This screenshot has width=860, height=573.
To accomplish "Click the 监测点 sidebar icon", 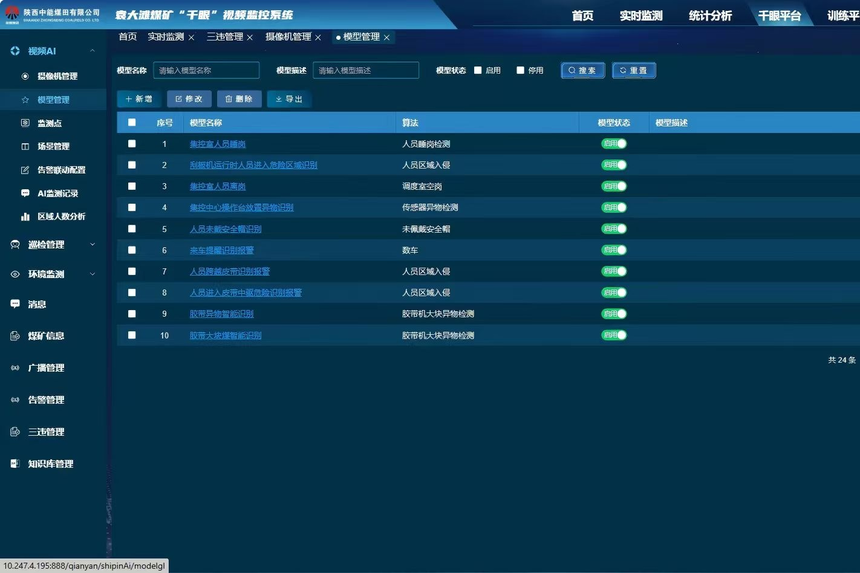I will click(x=25, y=123).
